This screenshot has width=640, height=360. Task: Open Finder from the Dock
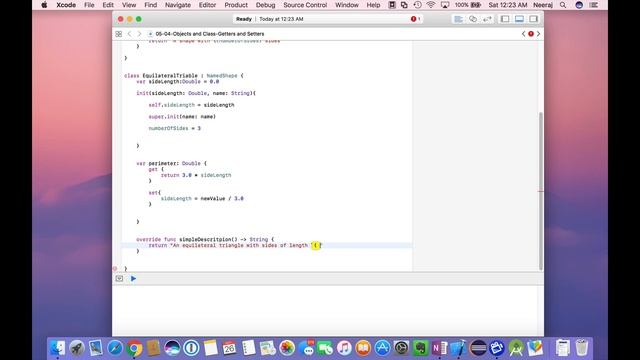tap(58, 348)
